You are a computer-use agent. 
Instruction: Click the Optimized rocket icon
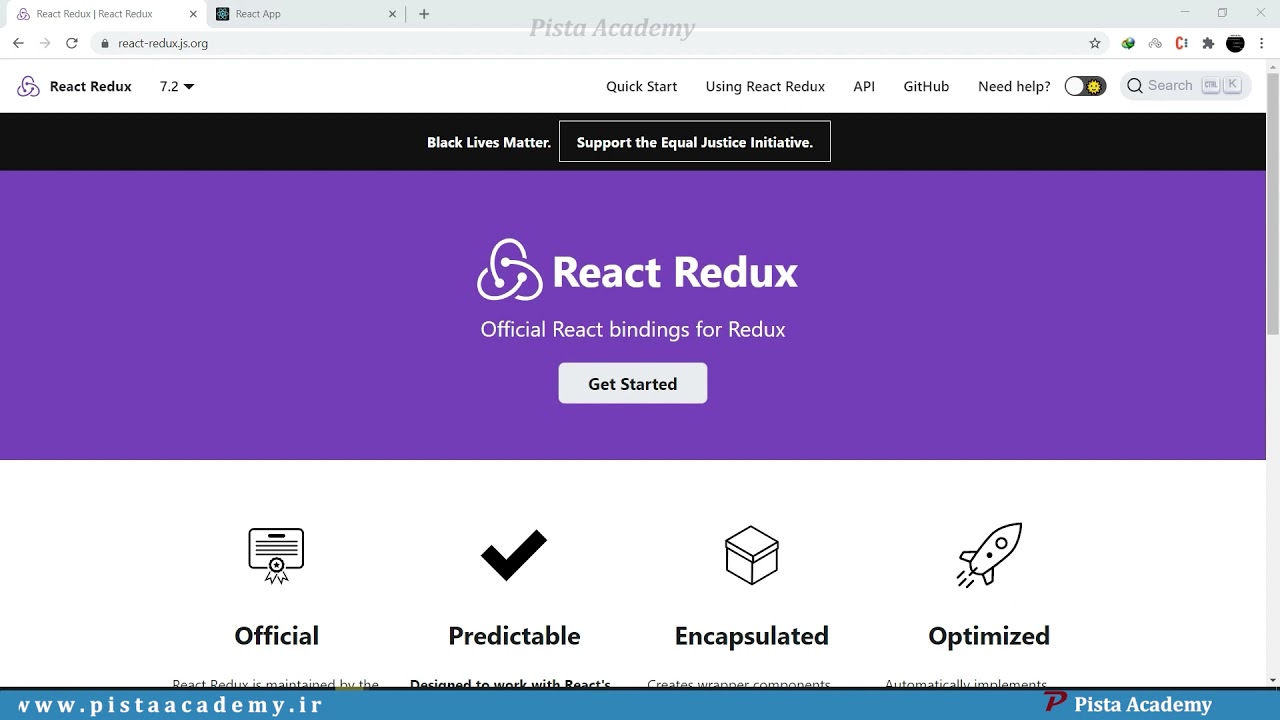coord(989,555)
